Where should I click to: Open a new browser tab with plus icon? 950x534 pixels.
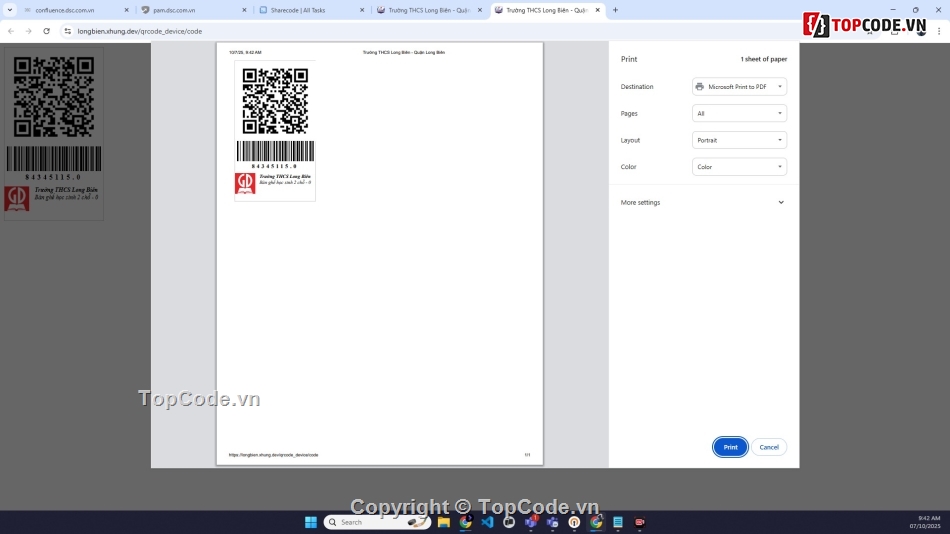point(615,10)
